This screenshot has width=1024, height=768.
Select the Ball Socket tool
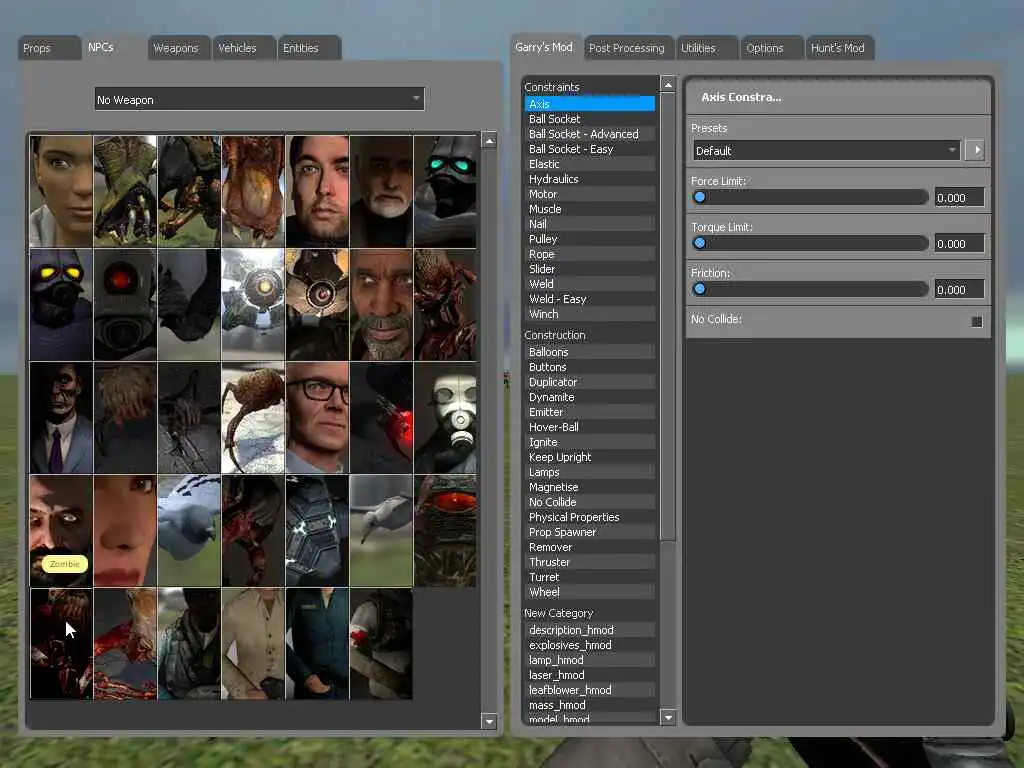coord(590,119)
